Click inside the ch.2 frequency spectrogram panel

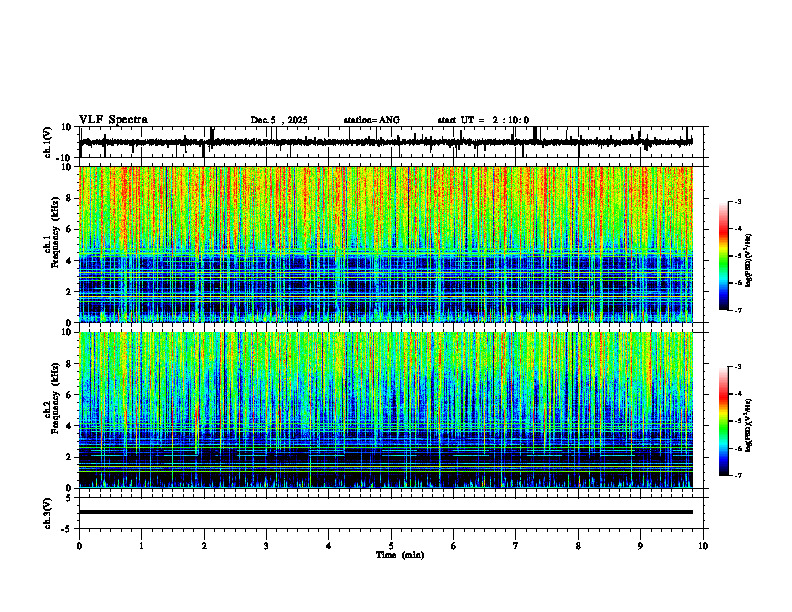click(386, 410)
